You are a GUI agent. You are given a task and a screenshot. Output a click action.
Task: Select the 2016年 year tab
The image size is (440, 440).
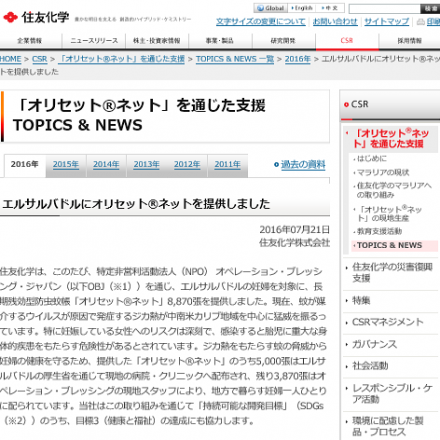[25, 164]
